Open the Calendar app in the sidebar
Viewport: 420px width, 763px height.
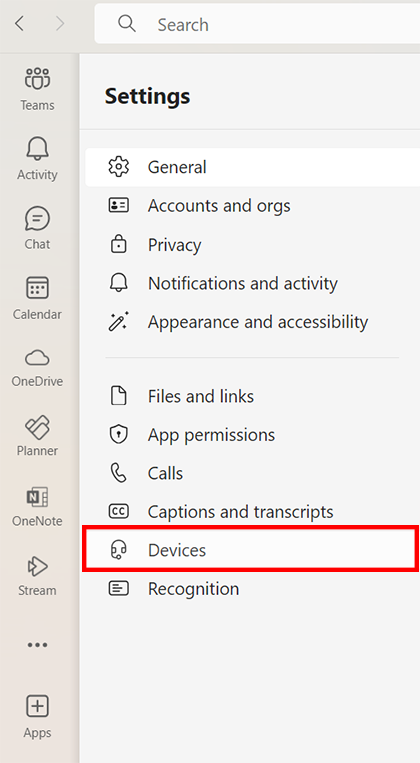pyautogui.click(x=37, y=297)
